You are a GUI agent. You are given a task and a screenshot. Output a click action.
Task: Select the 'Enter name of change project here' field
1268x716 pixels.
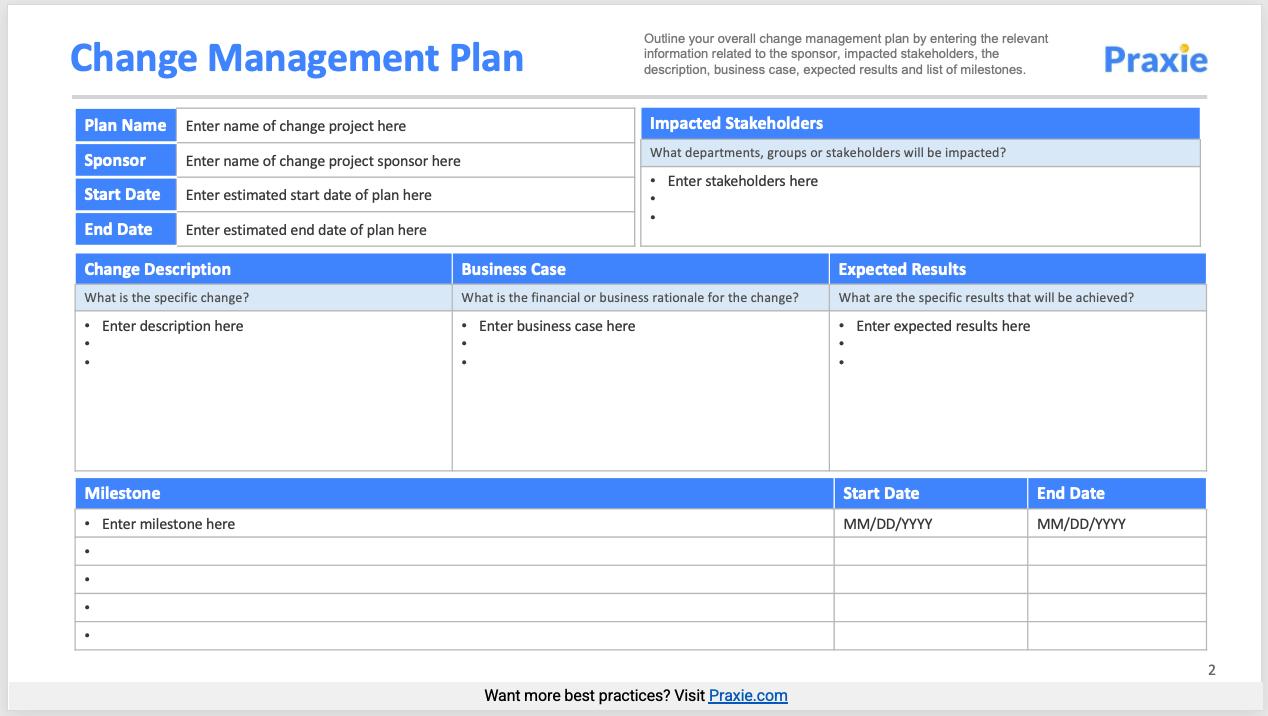click(405, 126)
